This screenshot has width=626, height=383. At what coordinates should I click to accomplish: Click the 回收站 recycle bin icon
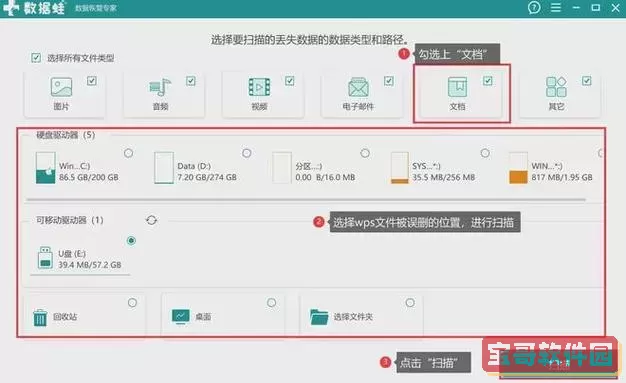pos(40,318)
